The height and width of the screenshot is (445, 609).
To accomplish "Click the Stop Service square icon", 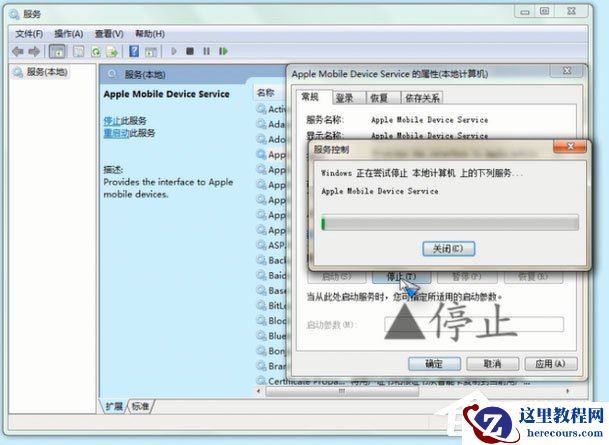I will point(190,51).
